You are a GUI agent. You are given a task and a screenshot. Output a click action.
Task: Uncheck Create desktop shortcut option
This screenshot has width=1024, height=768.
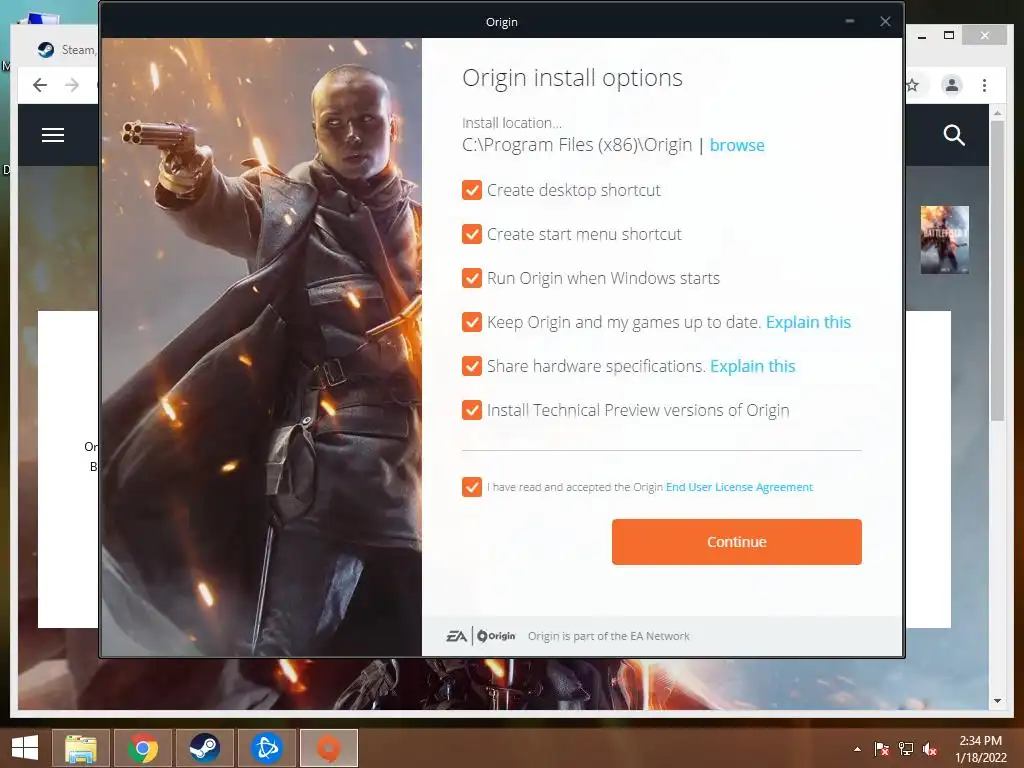472,190
